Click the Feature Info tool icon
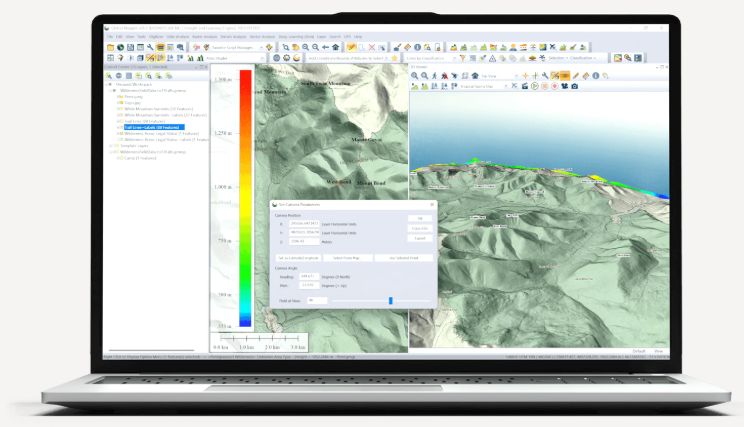Viewport: 744px width, 427px height. 416,47
